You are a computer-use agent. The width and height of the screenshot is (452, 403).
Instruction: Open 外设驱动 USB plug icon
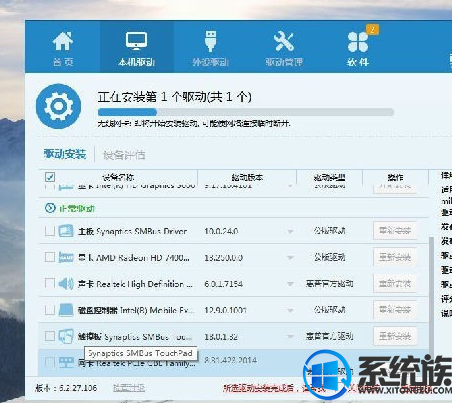click(x=210, y=41)
